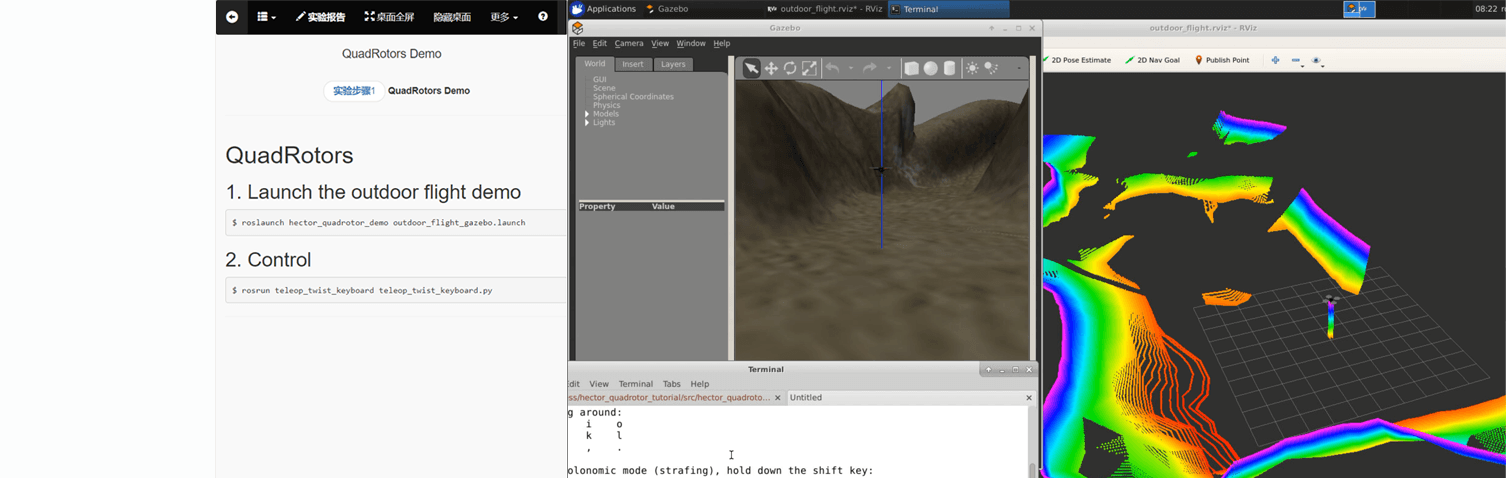Open the View menu in Gazebo
The image size is (1506, 478).
coord(660,43)
